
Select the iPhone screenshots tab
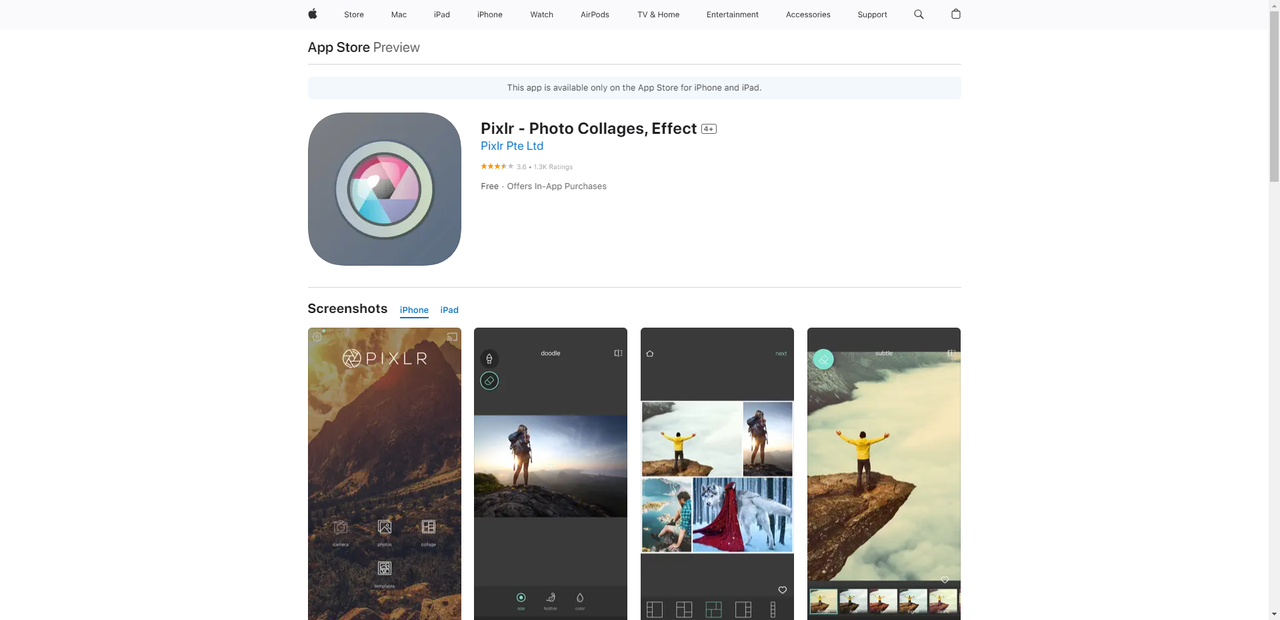pos(414,310)
